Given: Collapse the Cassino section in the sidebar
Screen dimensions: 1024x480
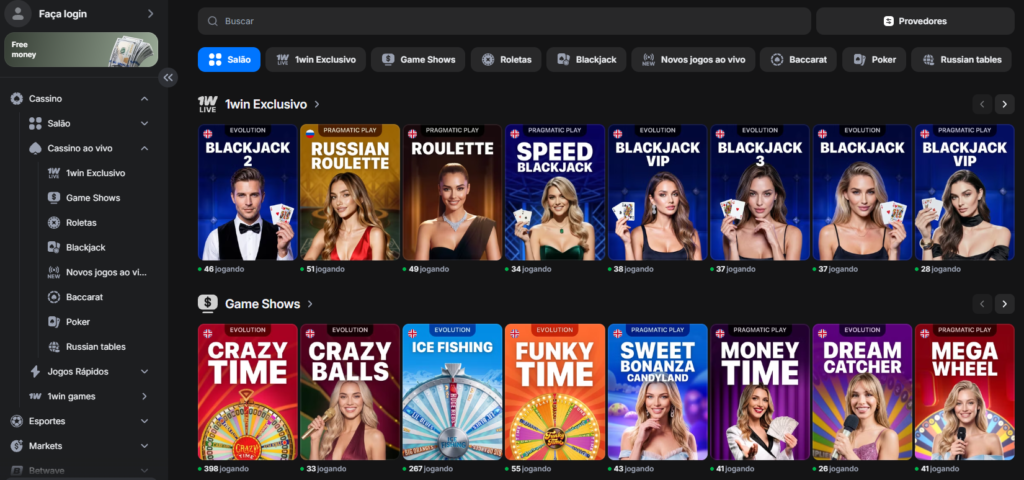Looking at the screenshot, I should [x=144, y=99].
